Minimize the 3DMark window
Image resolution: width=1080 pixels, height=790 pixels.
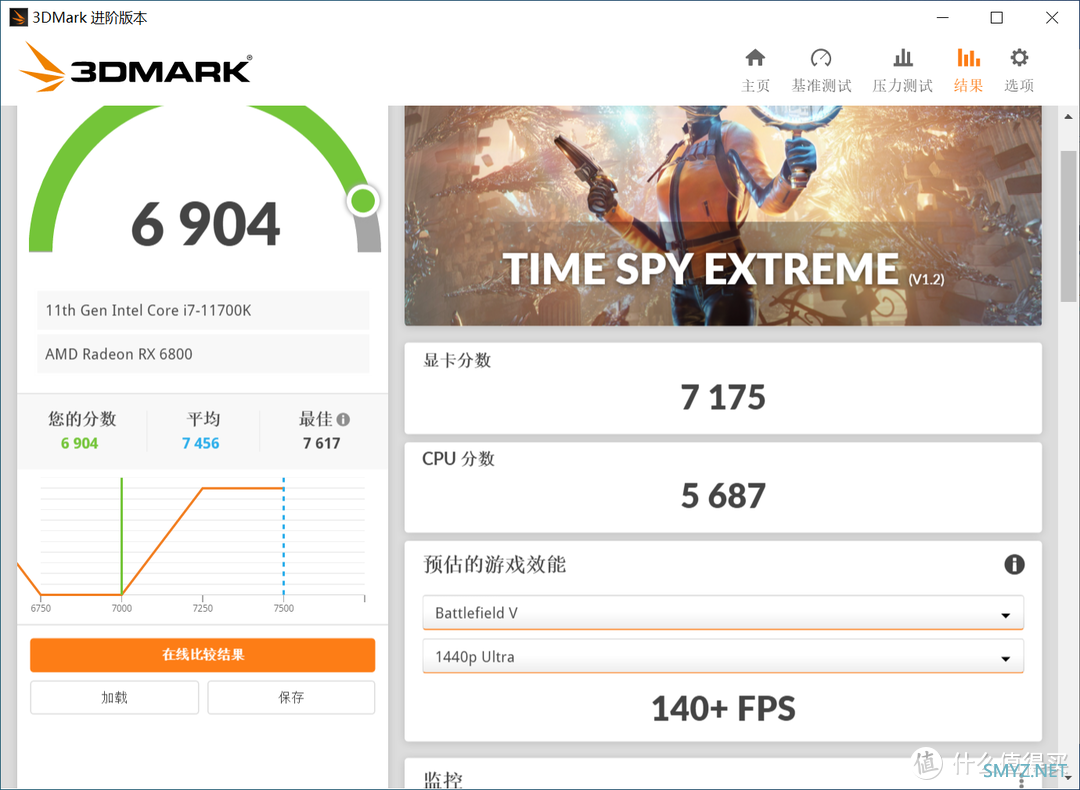coord(943,17)
